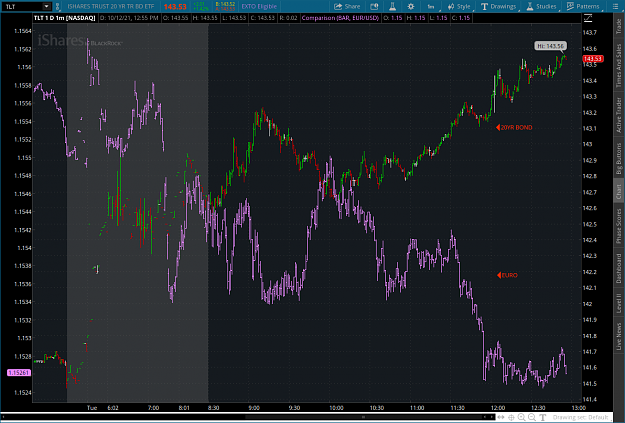Screen dimensions: 625x423
Task: Click the D: 10/12/21, 12:55 PM date readout
Action: click(x=129, y=18)
